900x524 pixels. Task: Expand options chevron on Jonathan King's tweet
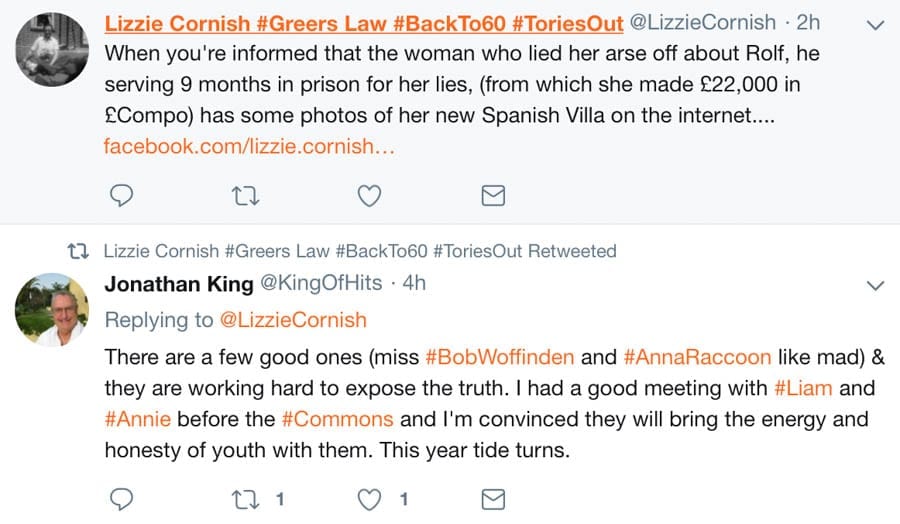[x=875, y=285]
